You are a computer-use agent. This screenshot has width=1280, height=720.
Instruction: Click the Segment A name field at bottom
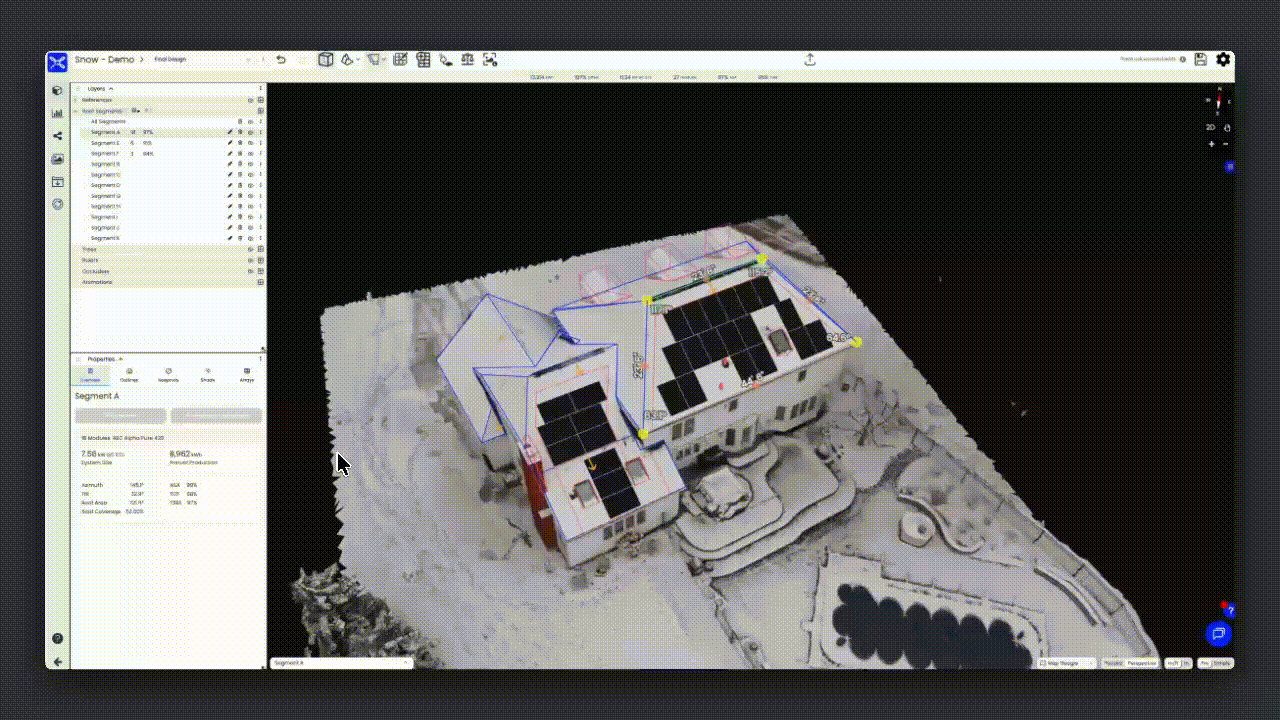coord(340,663)
